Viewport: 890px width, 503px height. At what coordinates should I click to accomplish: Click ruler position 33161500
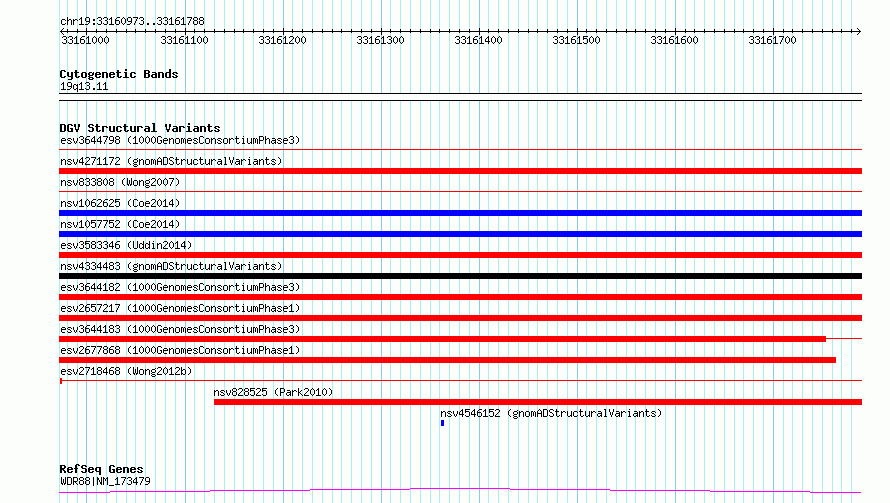point(576,40)
